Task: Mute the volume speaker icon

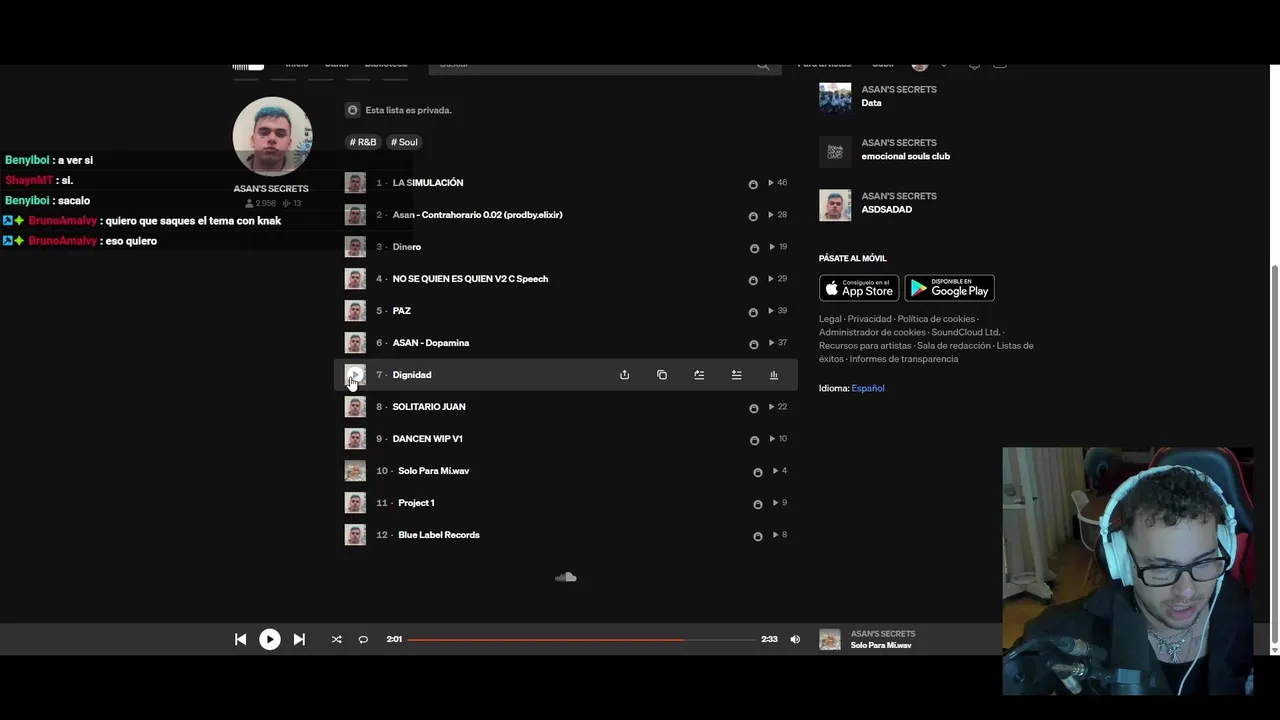Action: pyautogui.click(x=795, y=639)
